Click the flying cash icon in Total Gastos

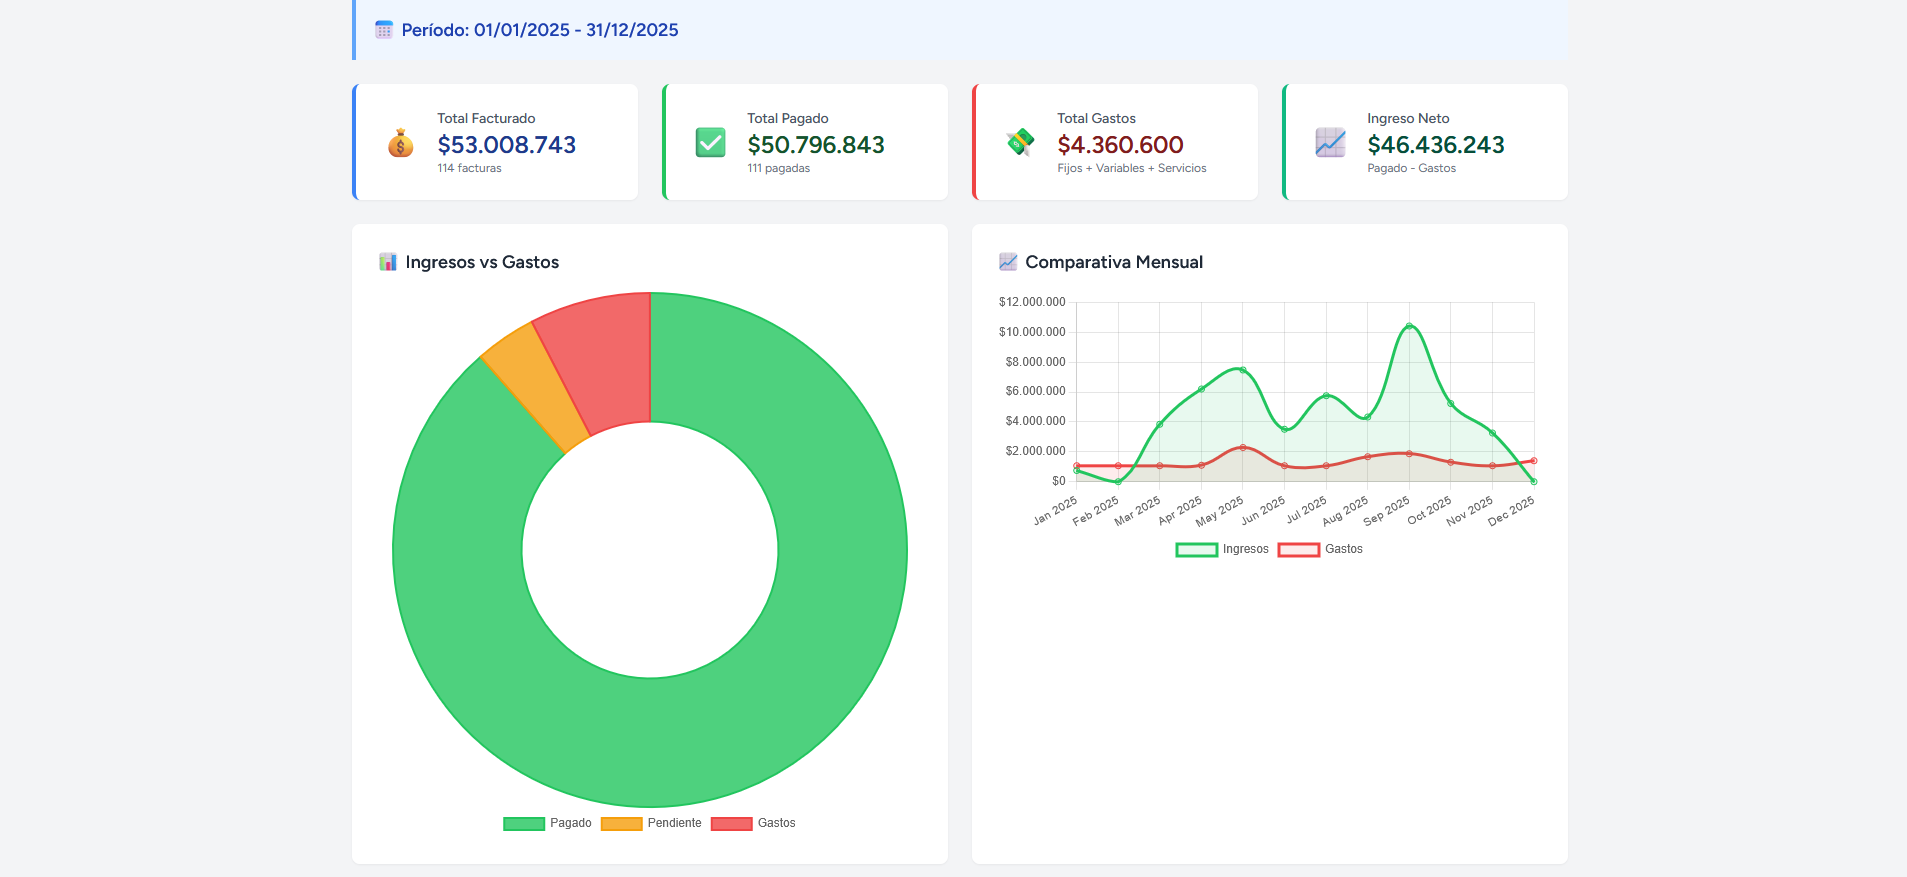1020,143
